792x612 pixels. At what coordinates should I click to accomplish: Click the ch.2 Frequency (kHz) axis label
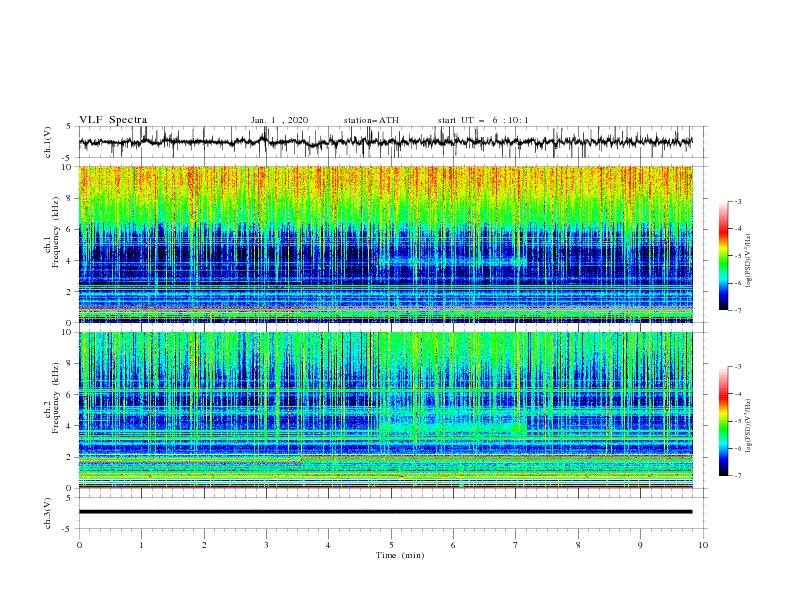[x=52, y=399]
